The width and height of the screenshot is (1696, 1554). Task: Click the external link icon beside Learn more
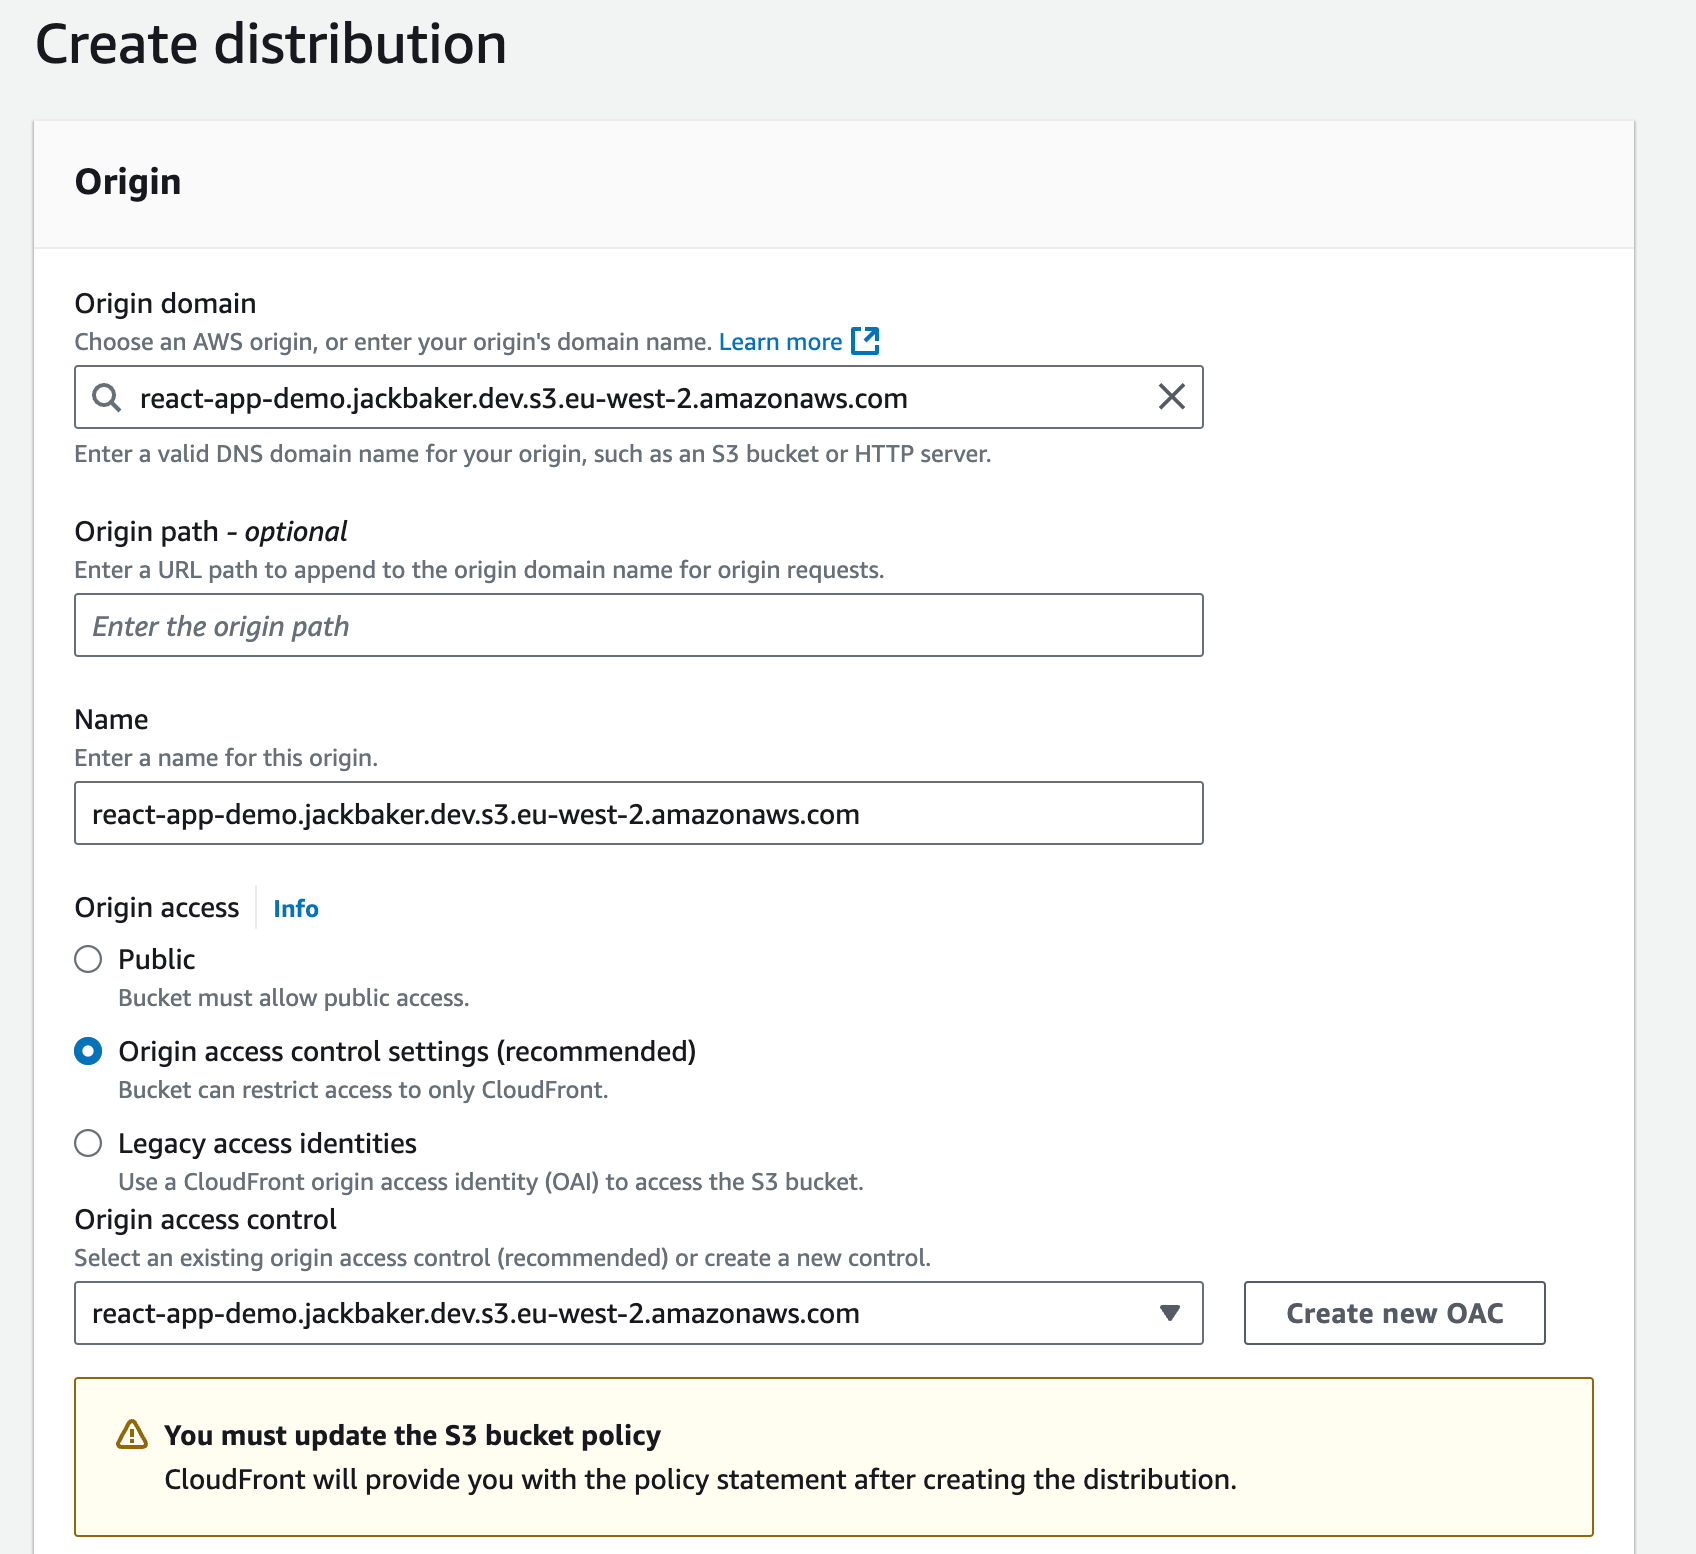tap(864, 341)
